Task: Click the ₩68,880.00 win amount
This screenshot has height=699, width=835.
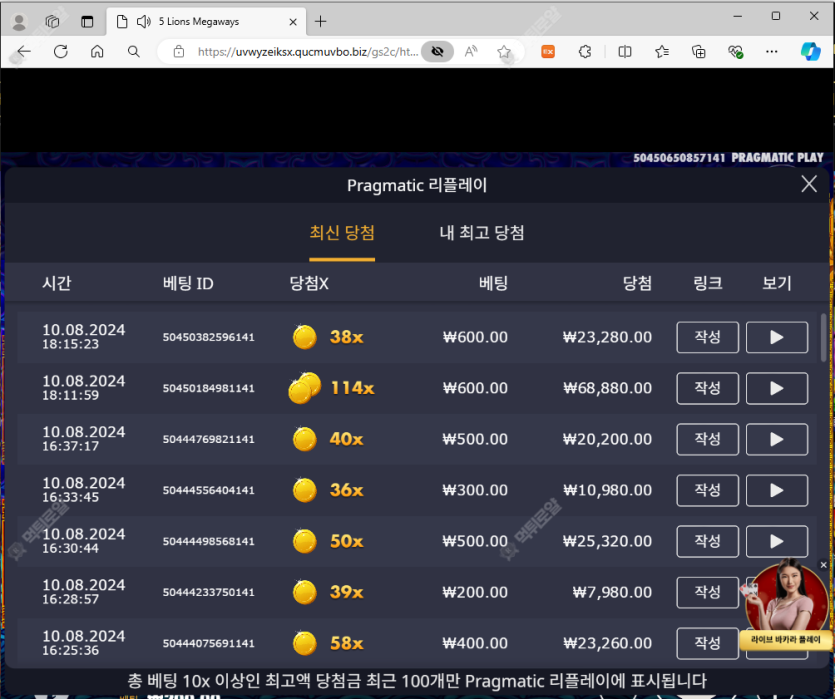Action: [608, 388]
